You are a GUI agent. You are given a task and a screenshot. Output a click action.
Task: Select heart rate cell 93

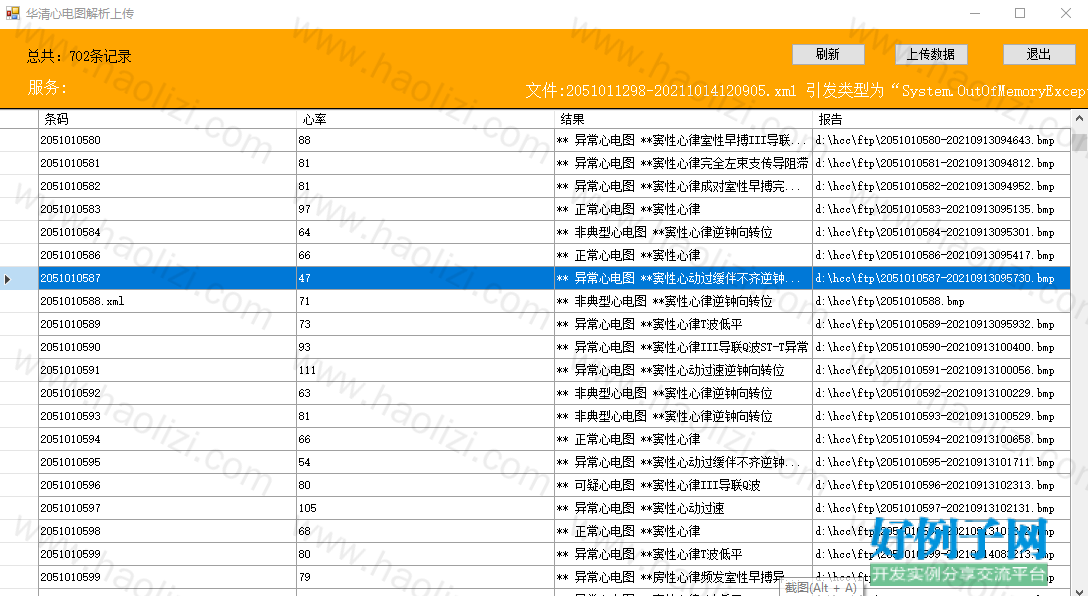[x=425, y=347]
